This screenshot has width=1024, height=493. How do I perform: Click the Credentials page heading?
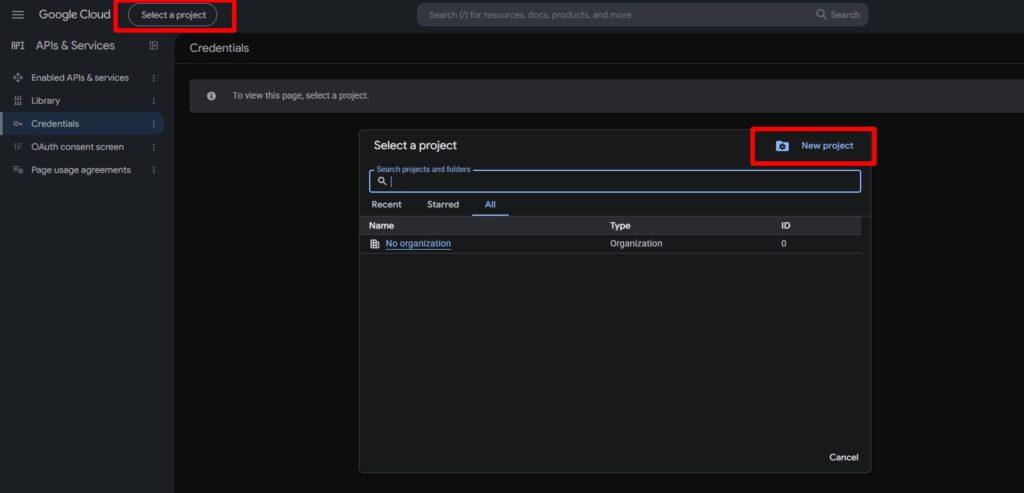tap(219, 48)
